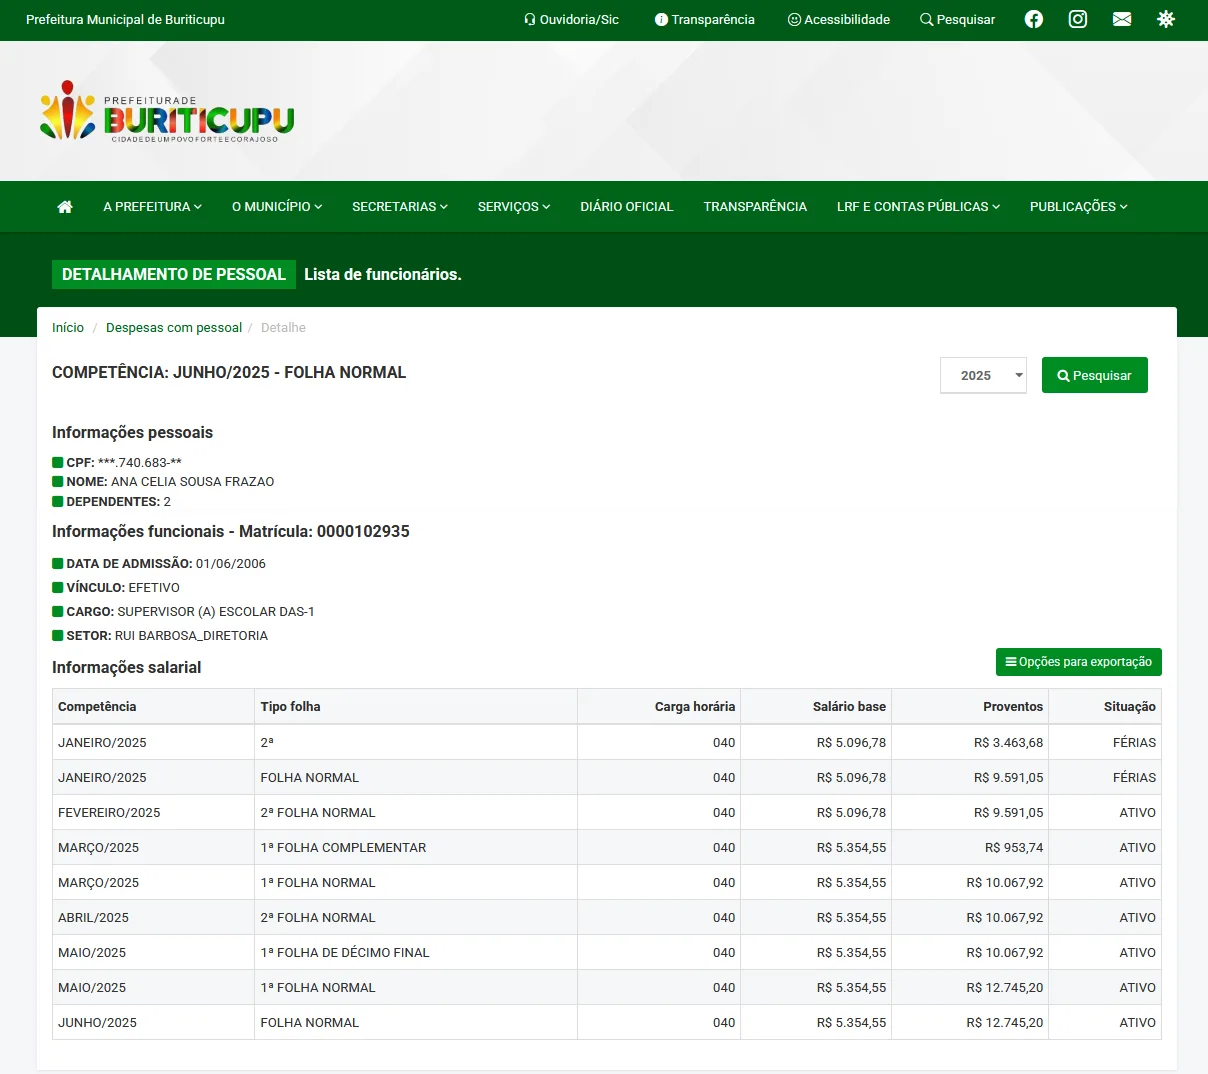1208x1074 pixels.
Task: Select Transparência in the green navigation bar
Action: (x=754, y=207)
